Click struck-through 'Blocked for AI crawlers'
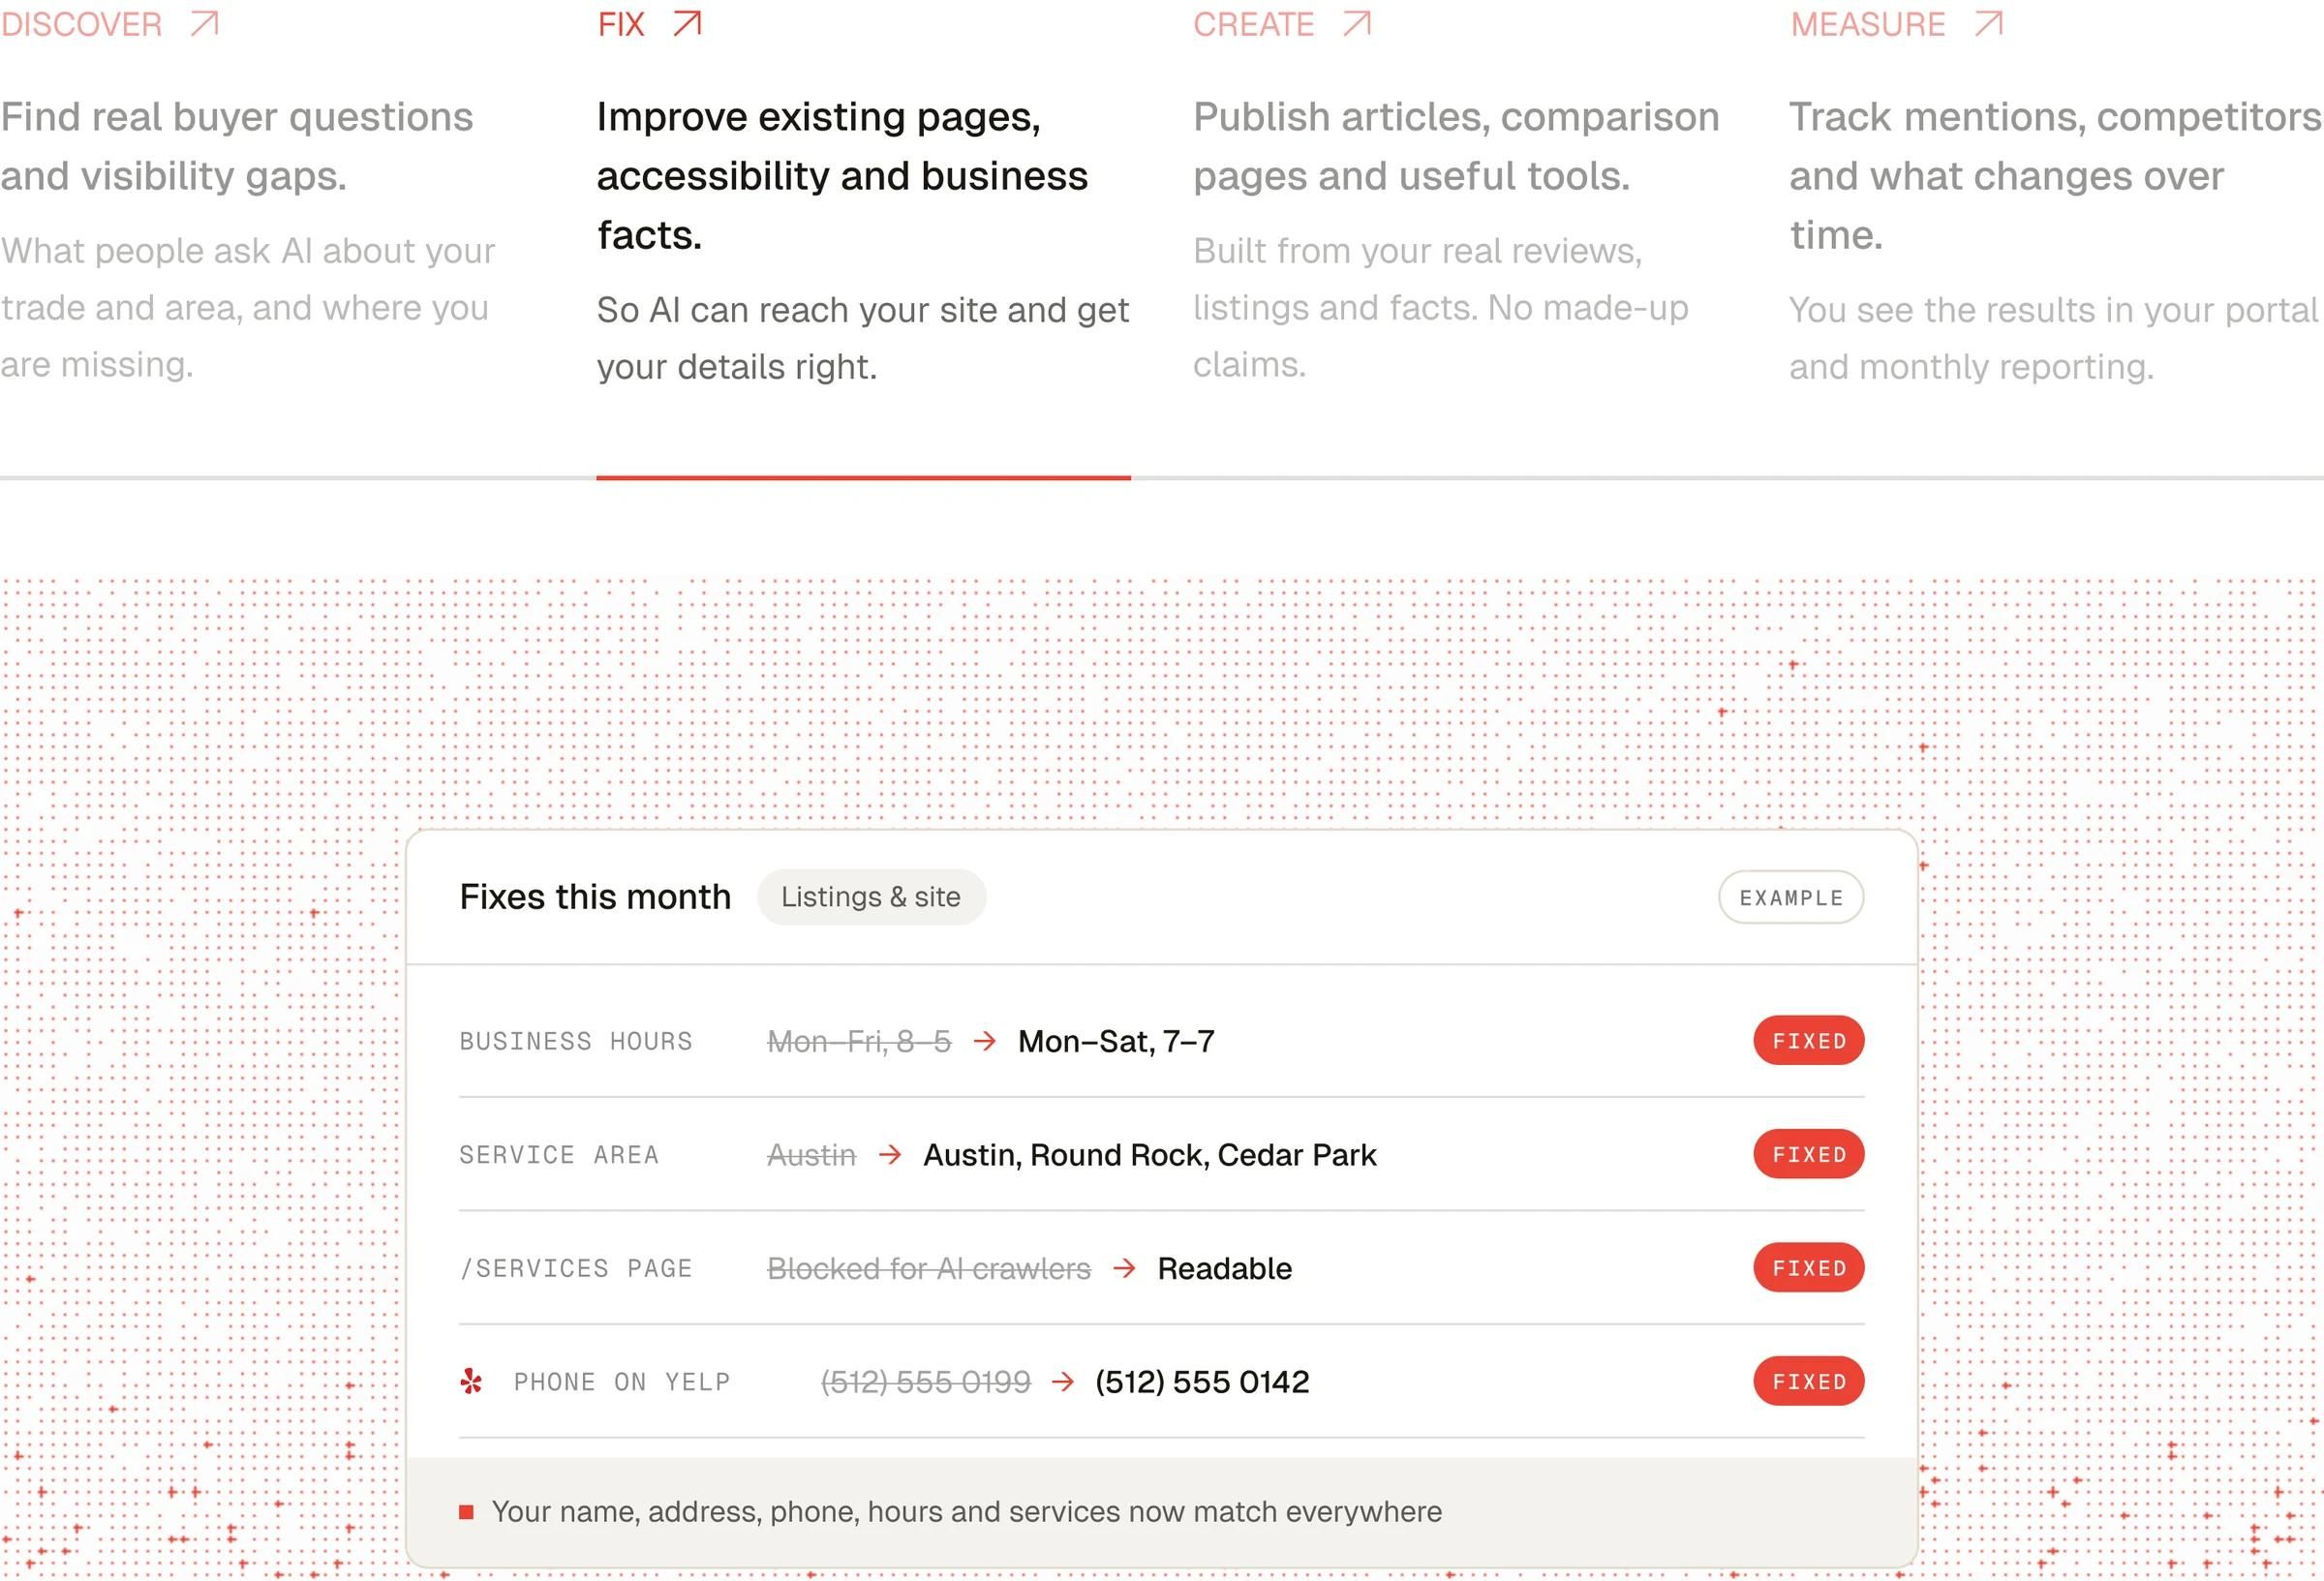The image size is (2324, 1581). [929, 1268]
